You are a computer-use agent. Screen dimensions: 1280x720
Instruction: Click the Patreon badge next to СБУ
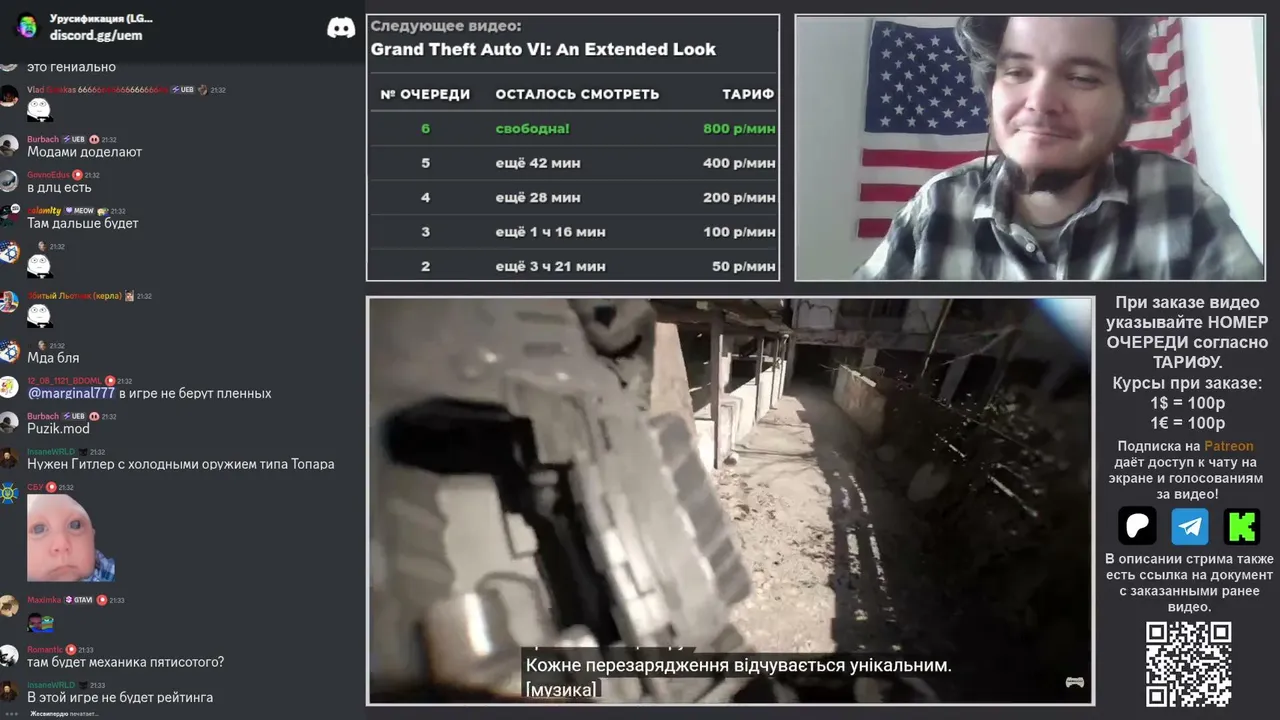(x=51, y=487)
